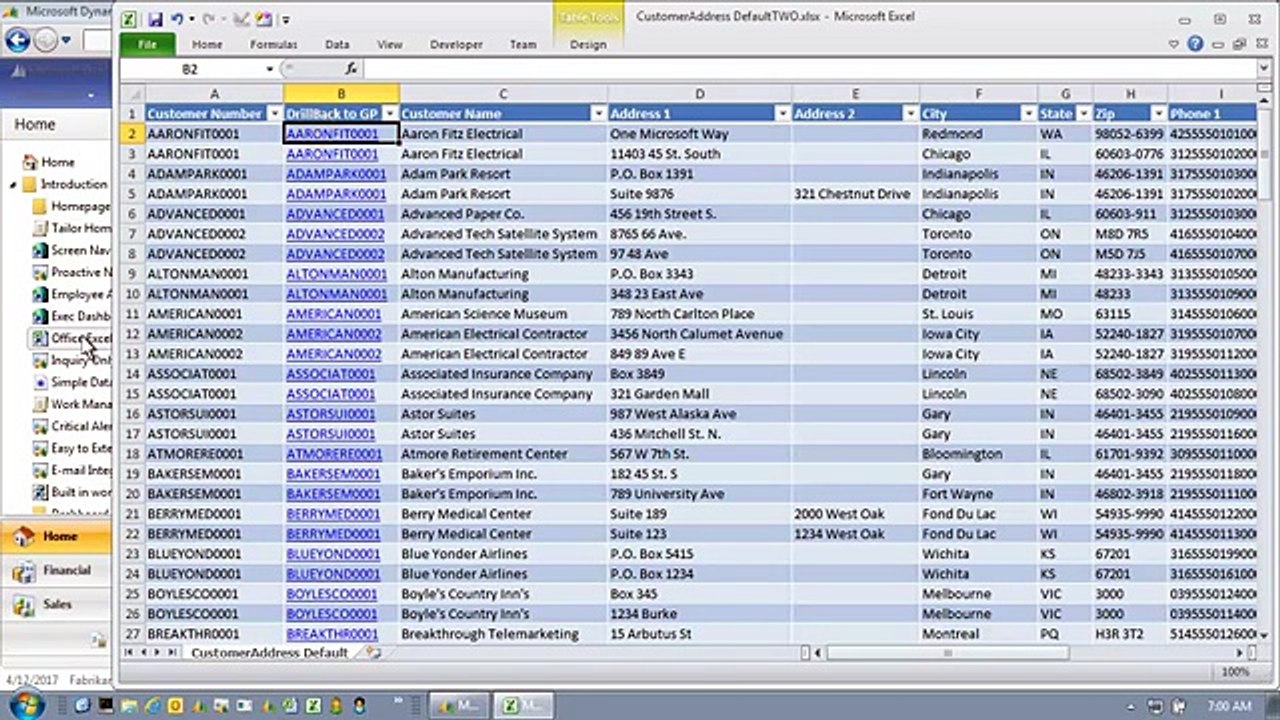Select column D header

[699, 94]
